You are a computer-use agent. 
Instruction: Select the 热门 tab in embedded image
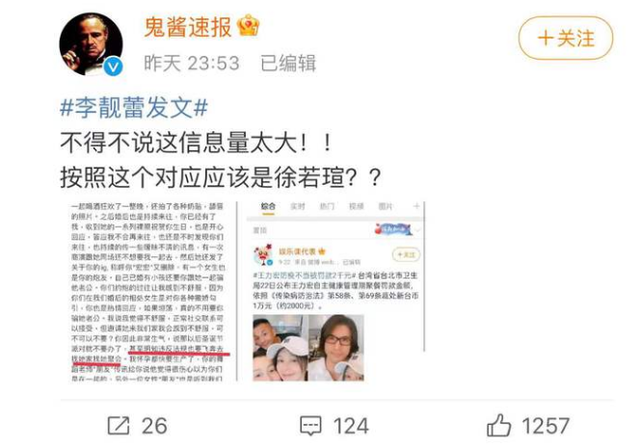[327, 206]
